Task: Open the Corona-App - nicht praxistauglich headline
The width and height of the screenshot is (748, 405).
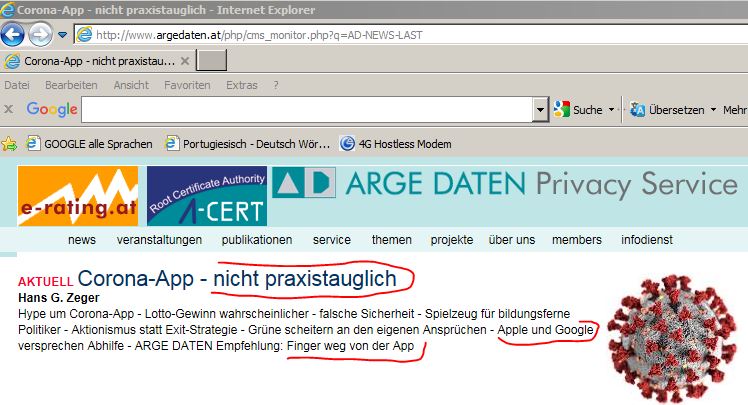Action: [x=237, y=279]
